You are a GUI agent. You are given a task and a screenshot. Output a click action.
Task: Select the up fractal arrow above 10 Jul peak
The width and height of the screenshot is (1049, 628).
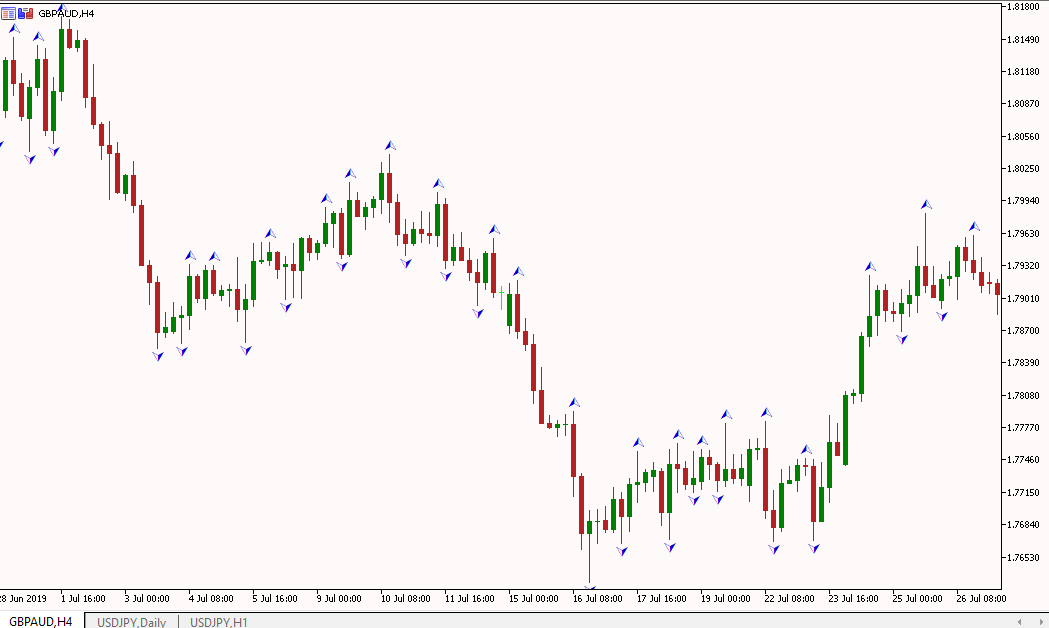(390, 146)
